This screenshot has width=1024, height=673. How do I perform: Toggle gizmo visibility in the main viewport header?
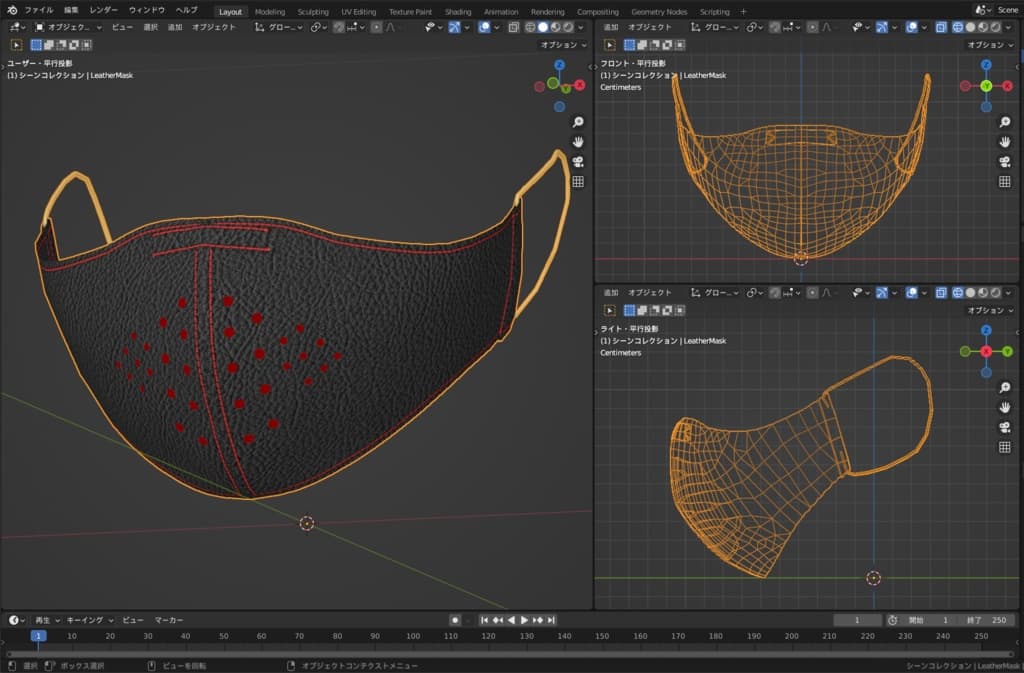tap(452, 27)
